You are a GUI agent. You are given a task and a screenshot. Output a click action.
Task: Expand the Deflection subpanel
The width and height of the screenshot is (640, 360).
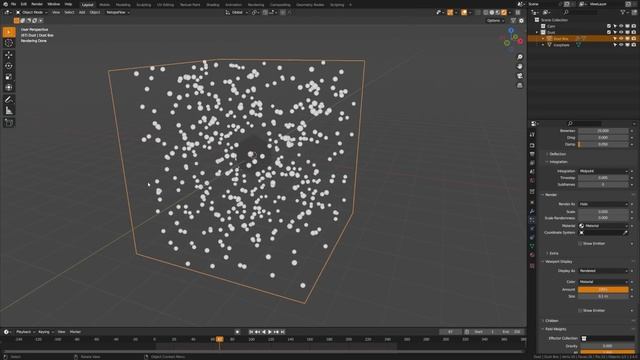557,154
